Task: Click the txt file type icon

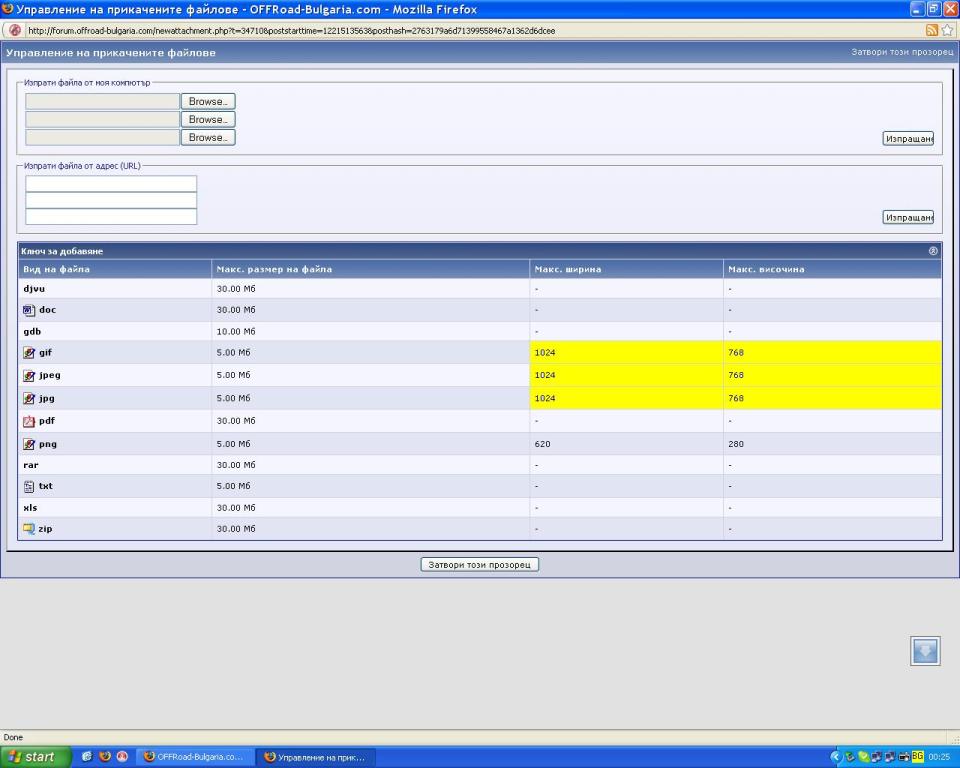Action: click(29, 487)
